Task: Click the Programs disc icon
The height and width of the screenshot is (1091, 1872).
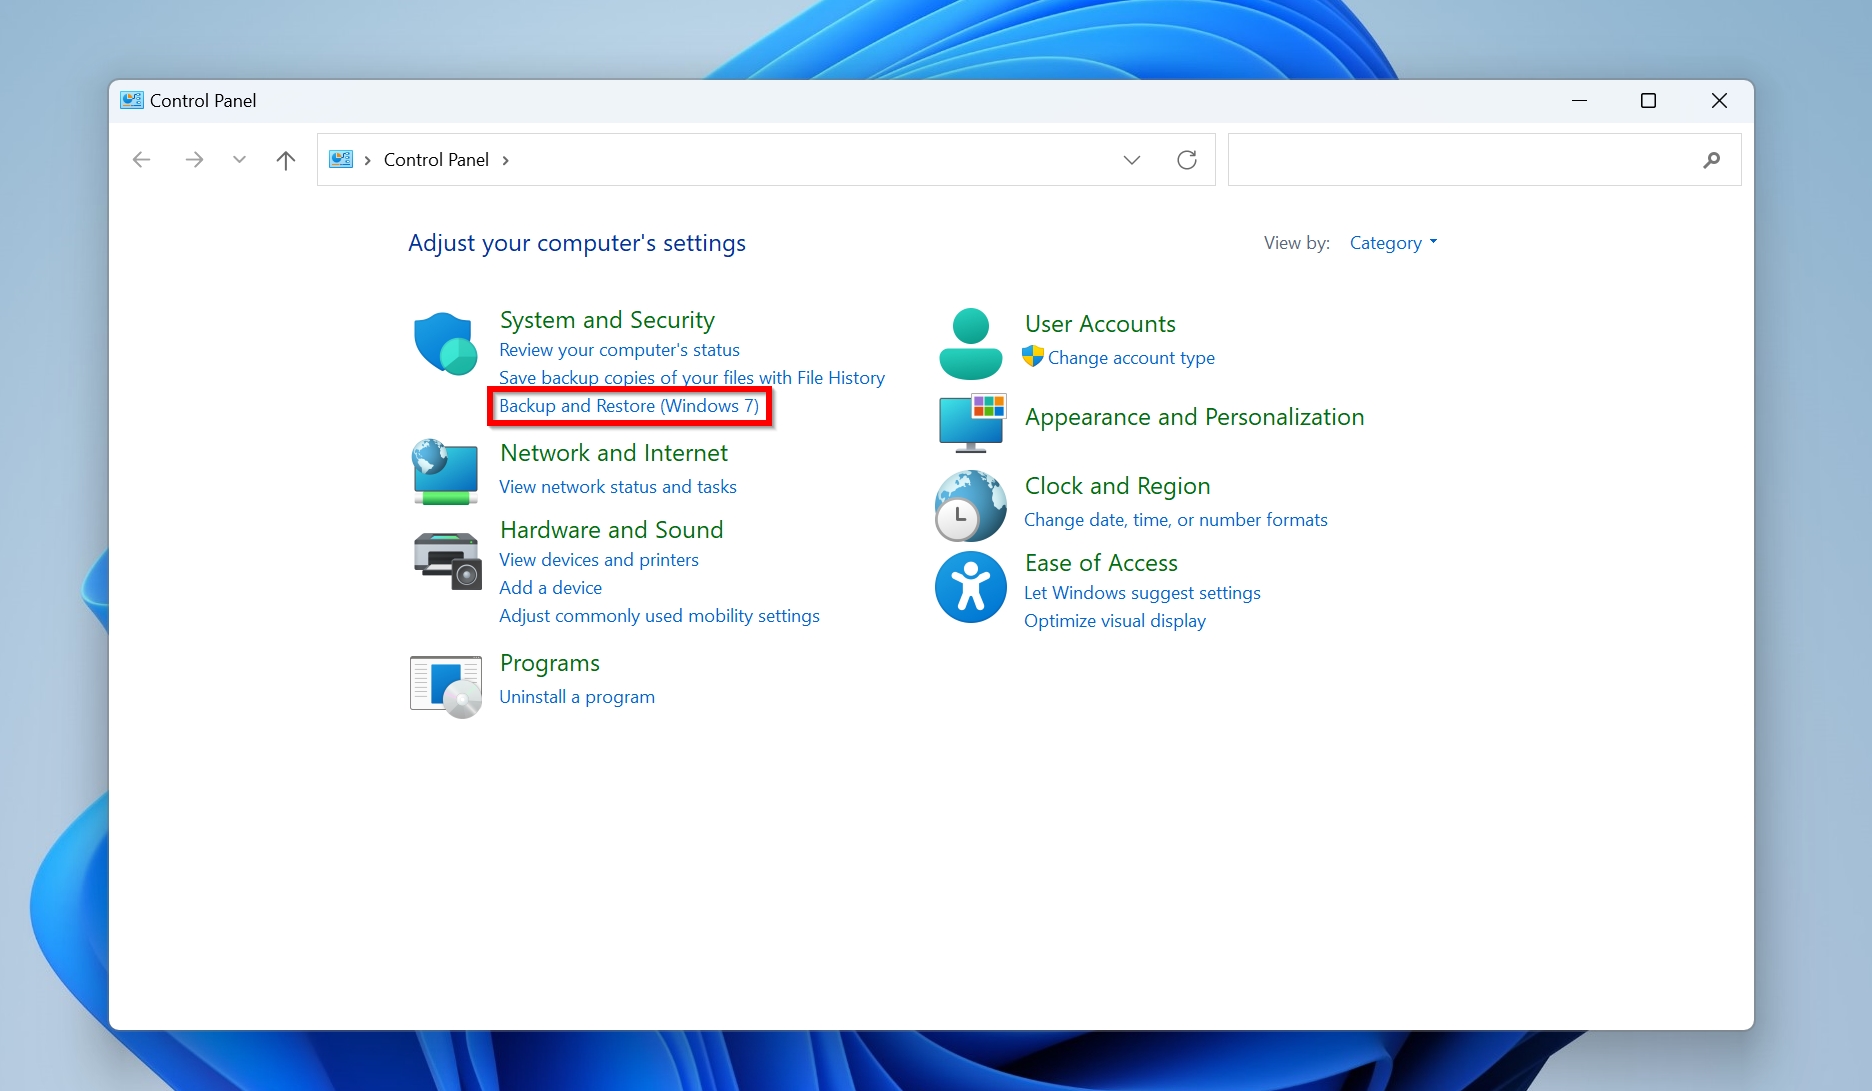Action: coord(446,687)
